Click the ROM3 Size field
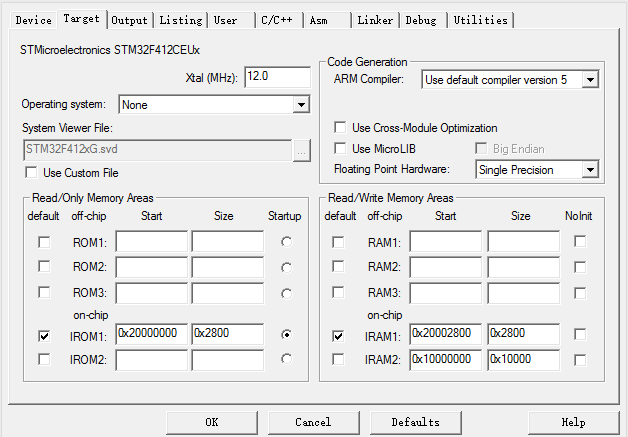This screenshot has width=628, height=437. (227, 293)
